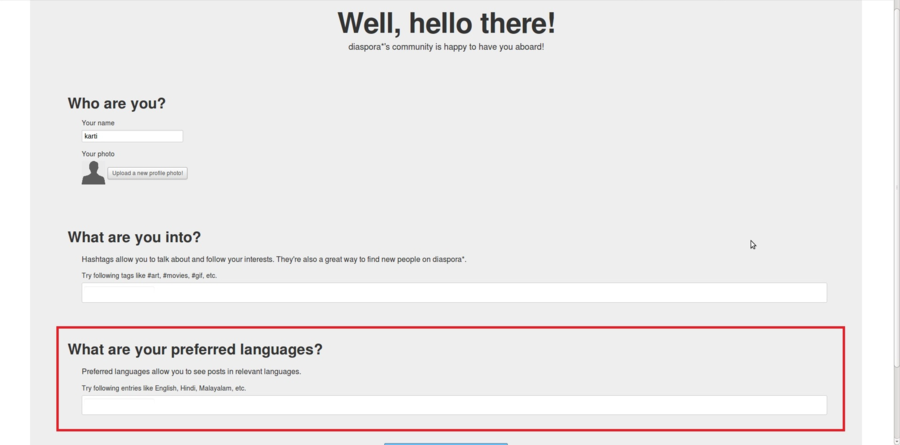This screenshot has height=445, width=900.
Task: Click the Try following entries like English hint
Action: pos(164,388)
